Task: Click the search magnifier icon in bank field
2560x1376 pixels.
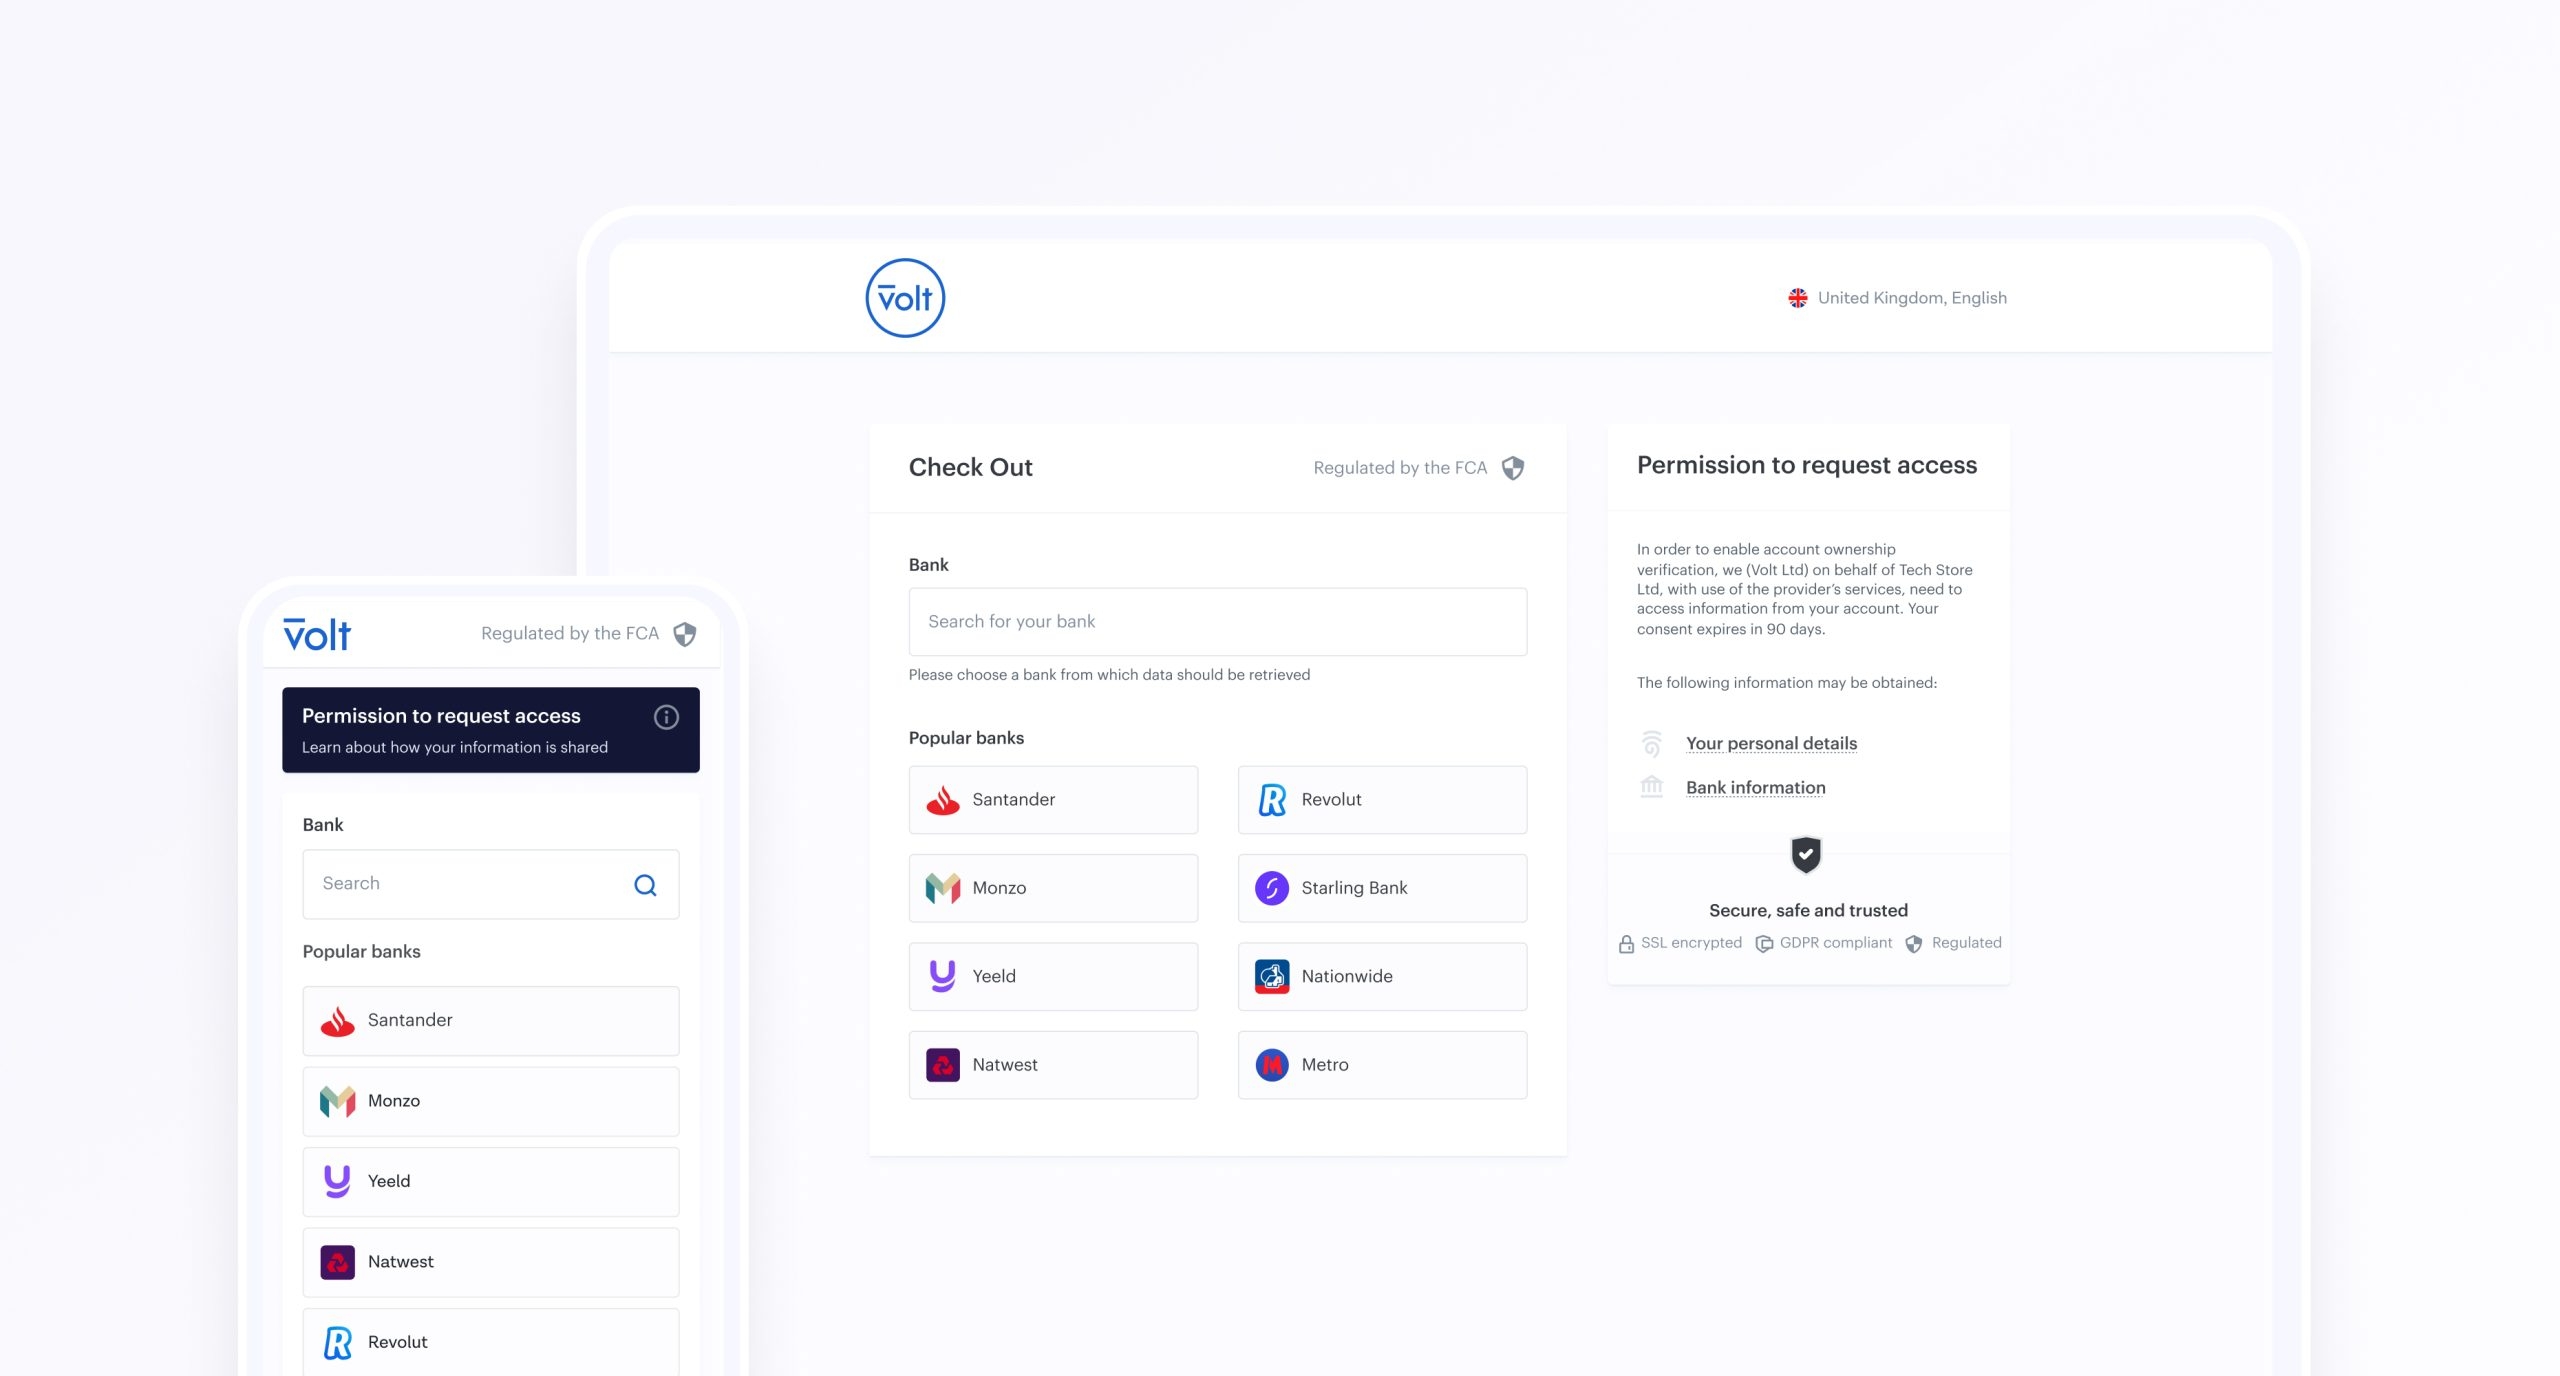Action: coord(644,883)
